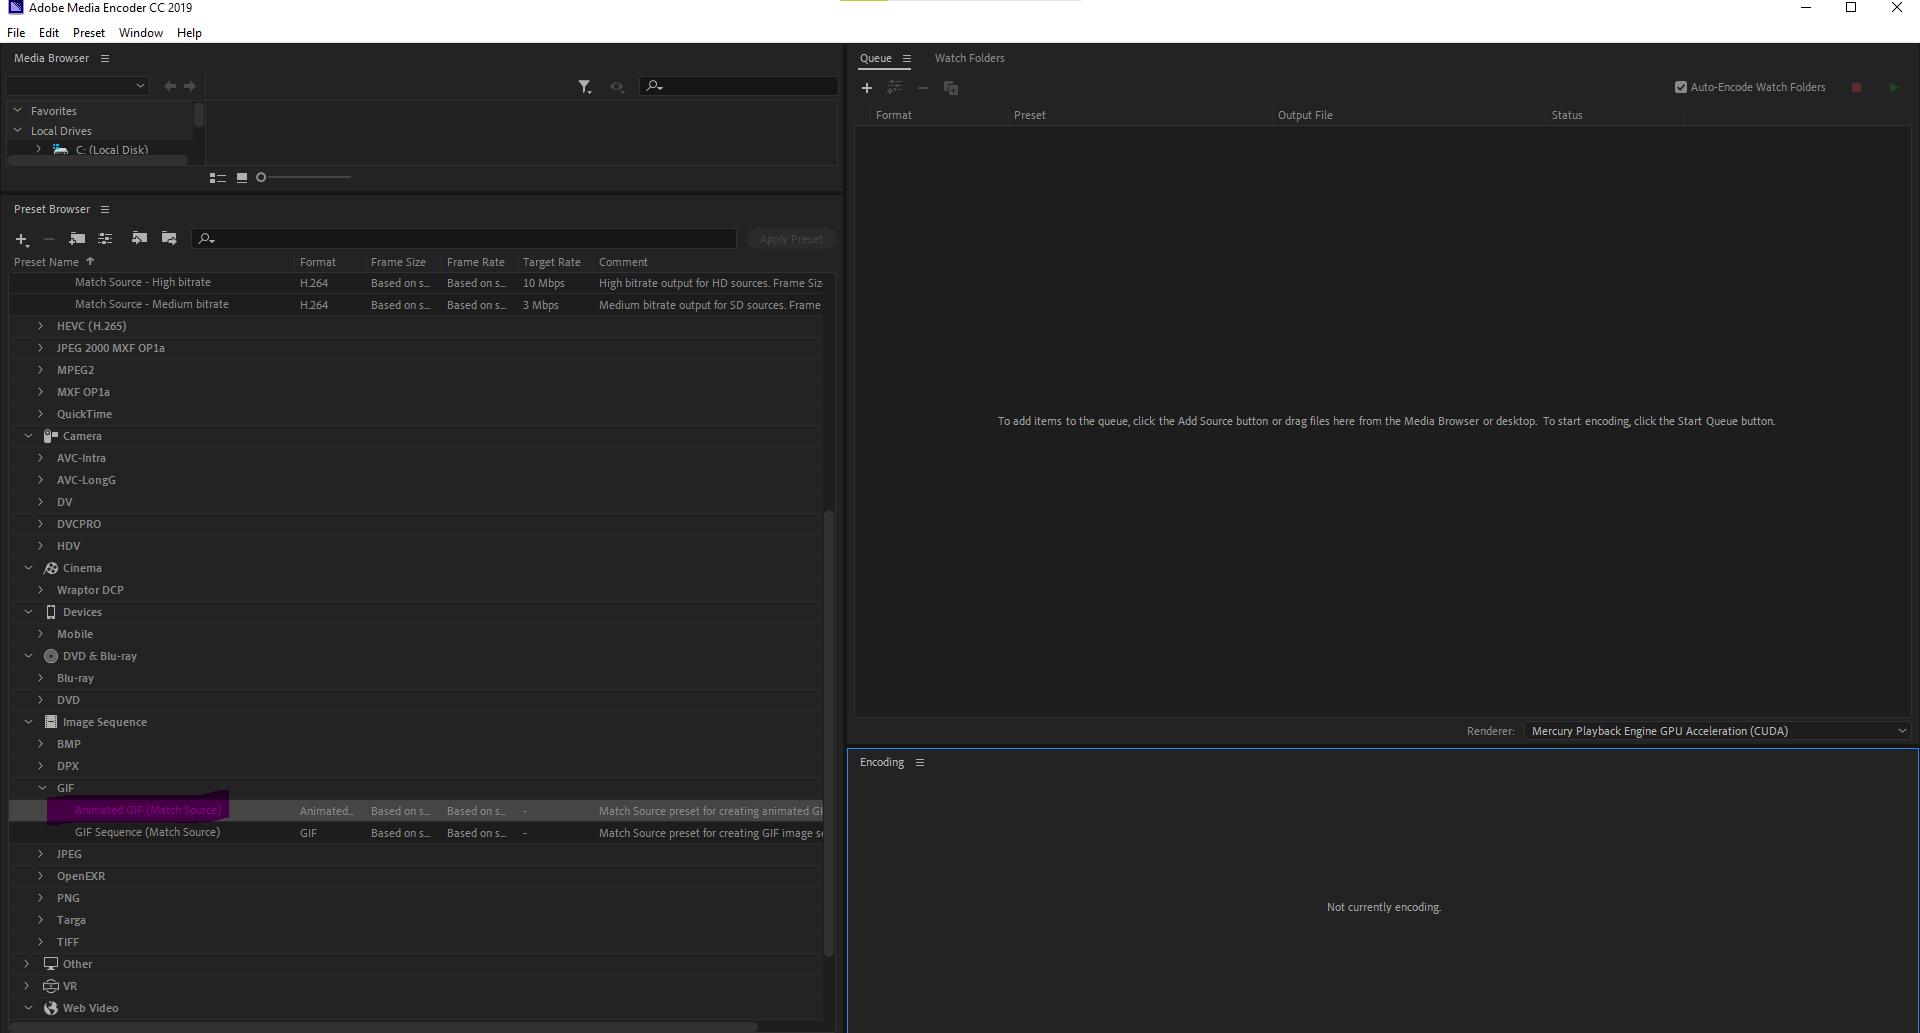The width and height of the screenshot is (1920, 1033).
Task: Click the import presets icon
Action: [139, 238]
